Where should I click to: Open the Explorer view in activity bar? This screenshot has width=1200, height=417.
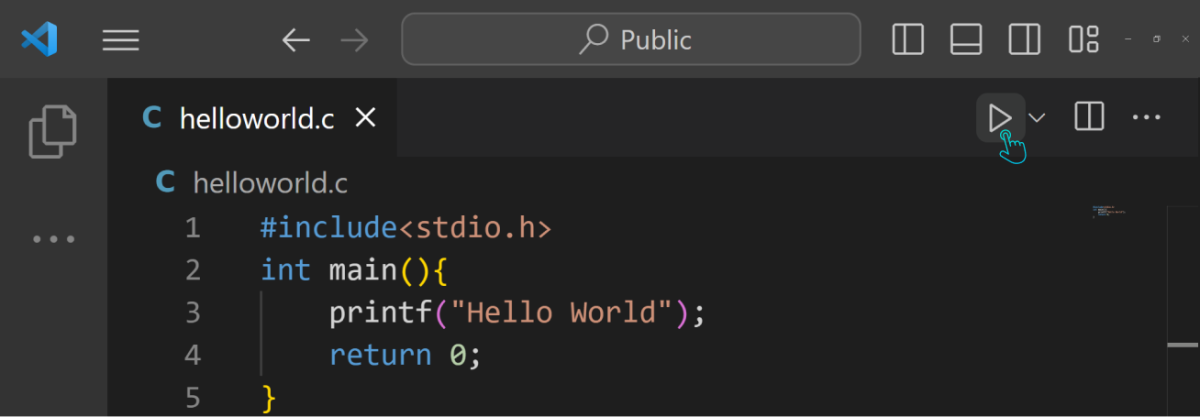[53, 131]
